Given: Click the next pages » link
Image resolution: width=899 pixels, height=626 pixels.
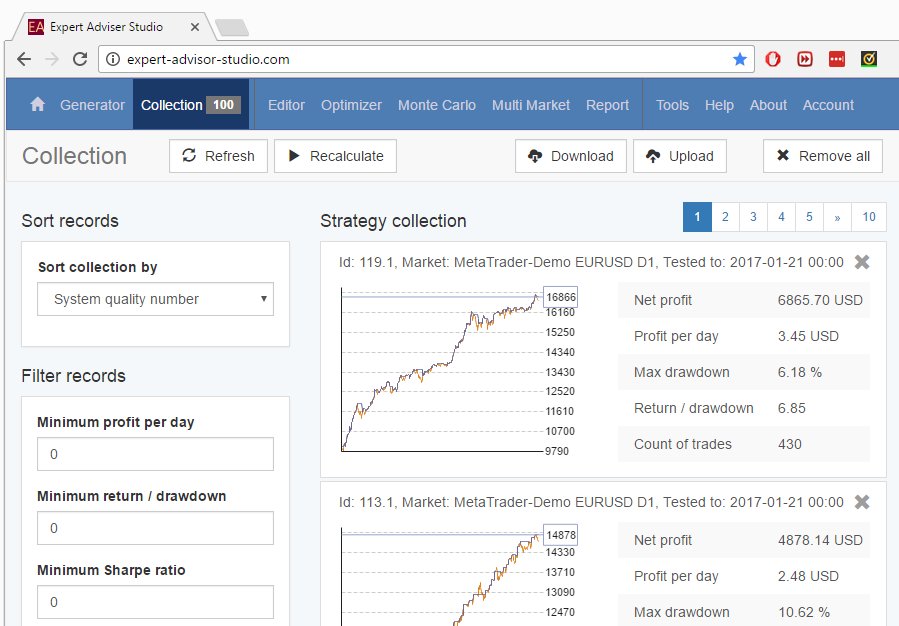Looking at the screenshot, I should (838, 217).
